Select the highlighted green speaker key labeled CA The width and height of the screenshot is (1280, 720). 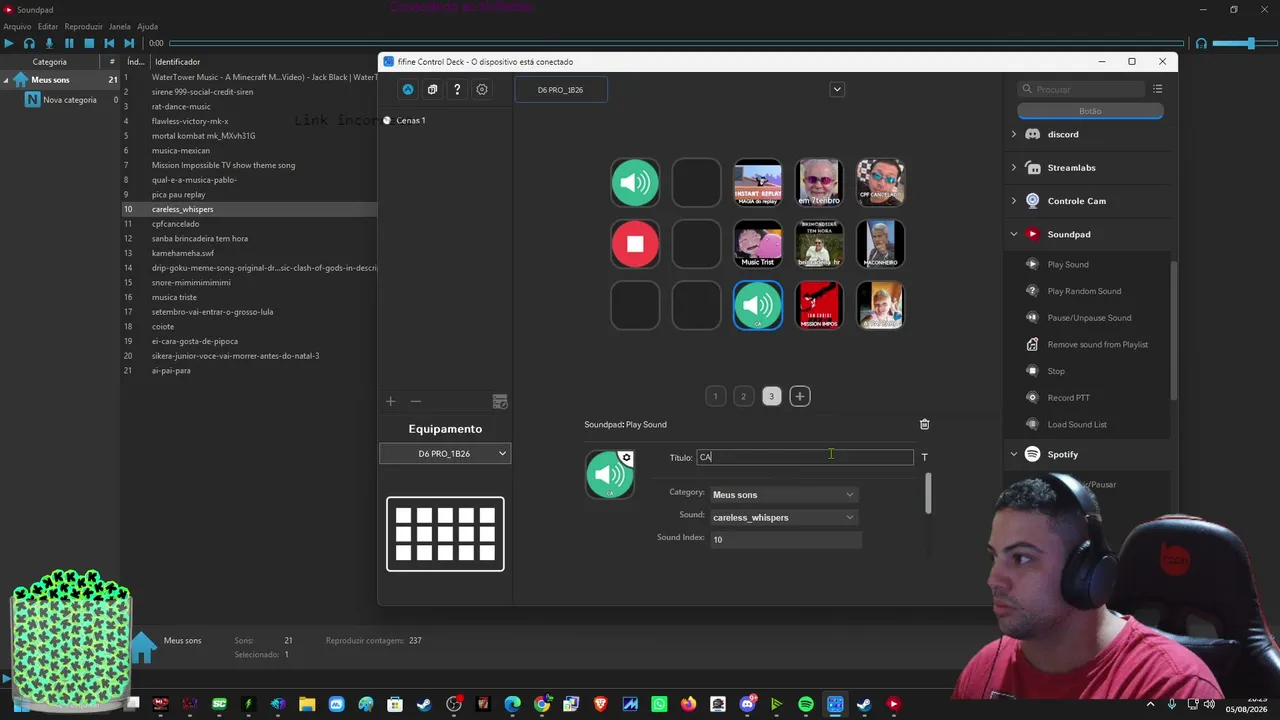tap(758, 306)
